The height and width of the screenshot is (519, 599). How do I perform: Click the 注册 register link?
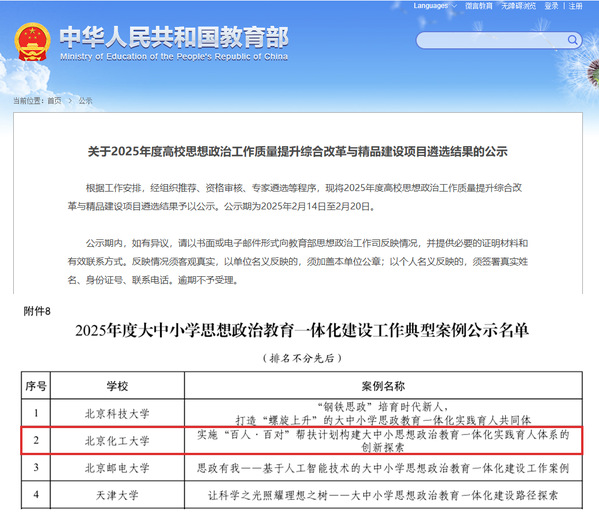tap(575, 6)
